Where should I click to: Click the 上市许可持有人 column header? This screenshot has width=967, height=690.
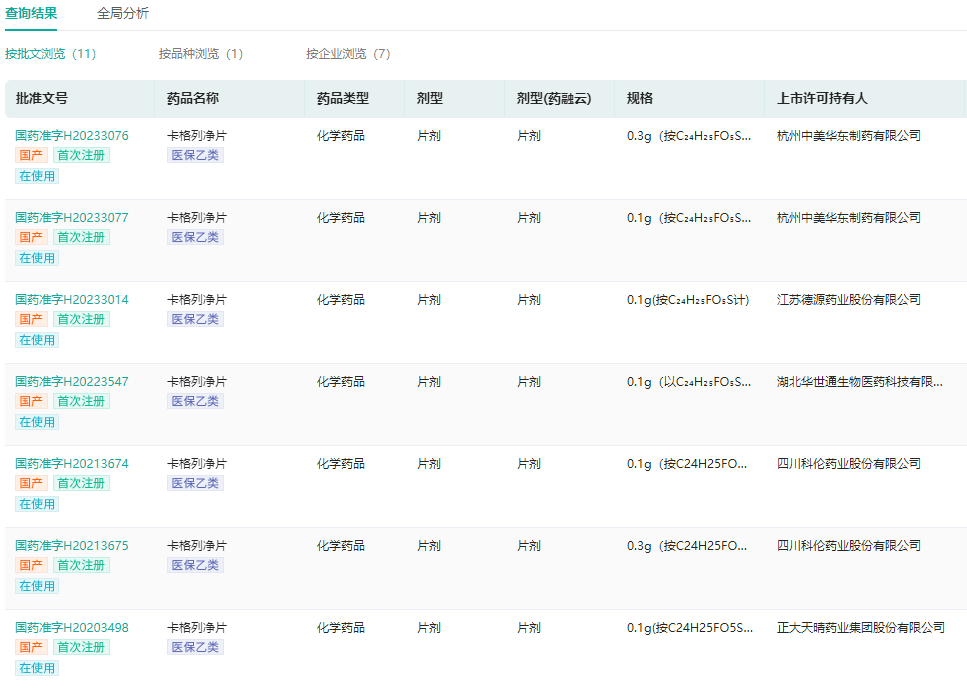click(x=822, y=99)
